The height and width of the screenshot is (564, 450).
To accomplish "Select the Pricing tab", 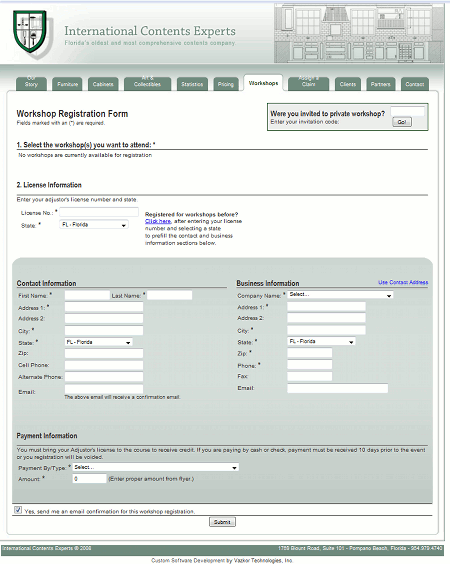I will (x=226, y=84).
